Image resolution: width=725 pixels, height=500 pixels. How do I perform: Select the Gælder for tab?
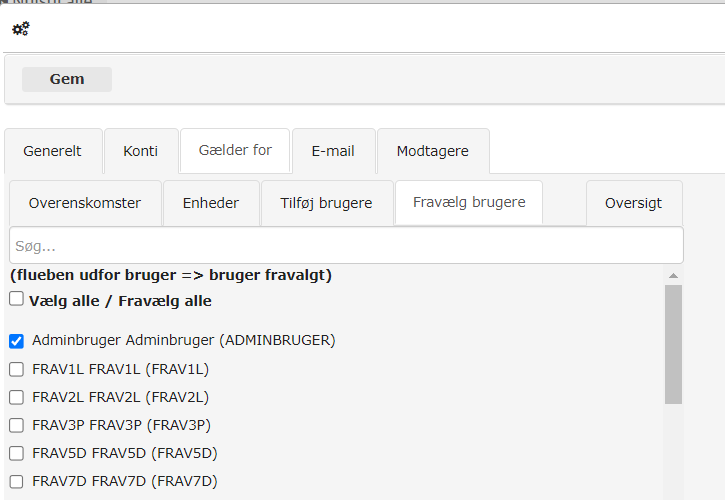pyautogui.click(x=235, y=151)
